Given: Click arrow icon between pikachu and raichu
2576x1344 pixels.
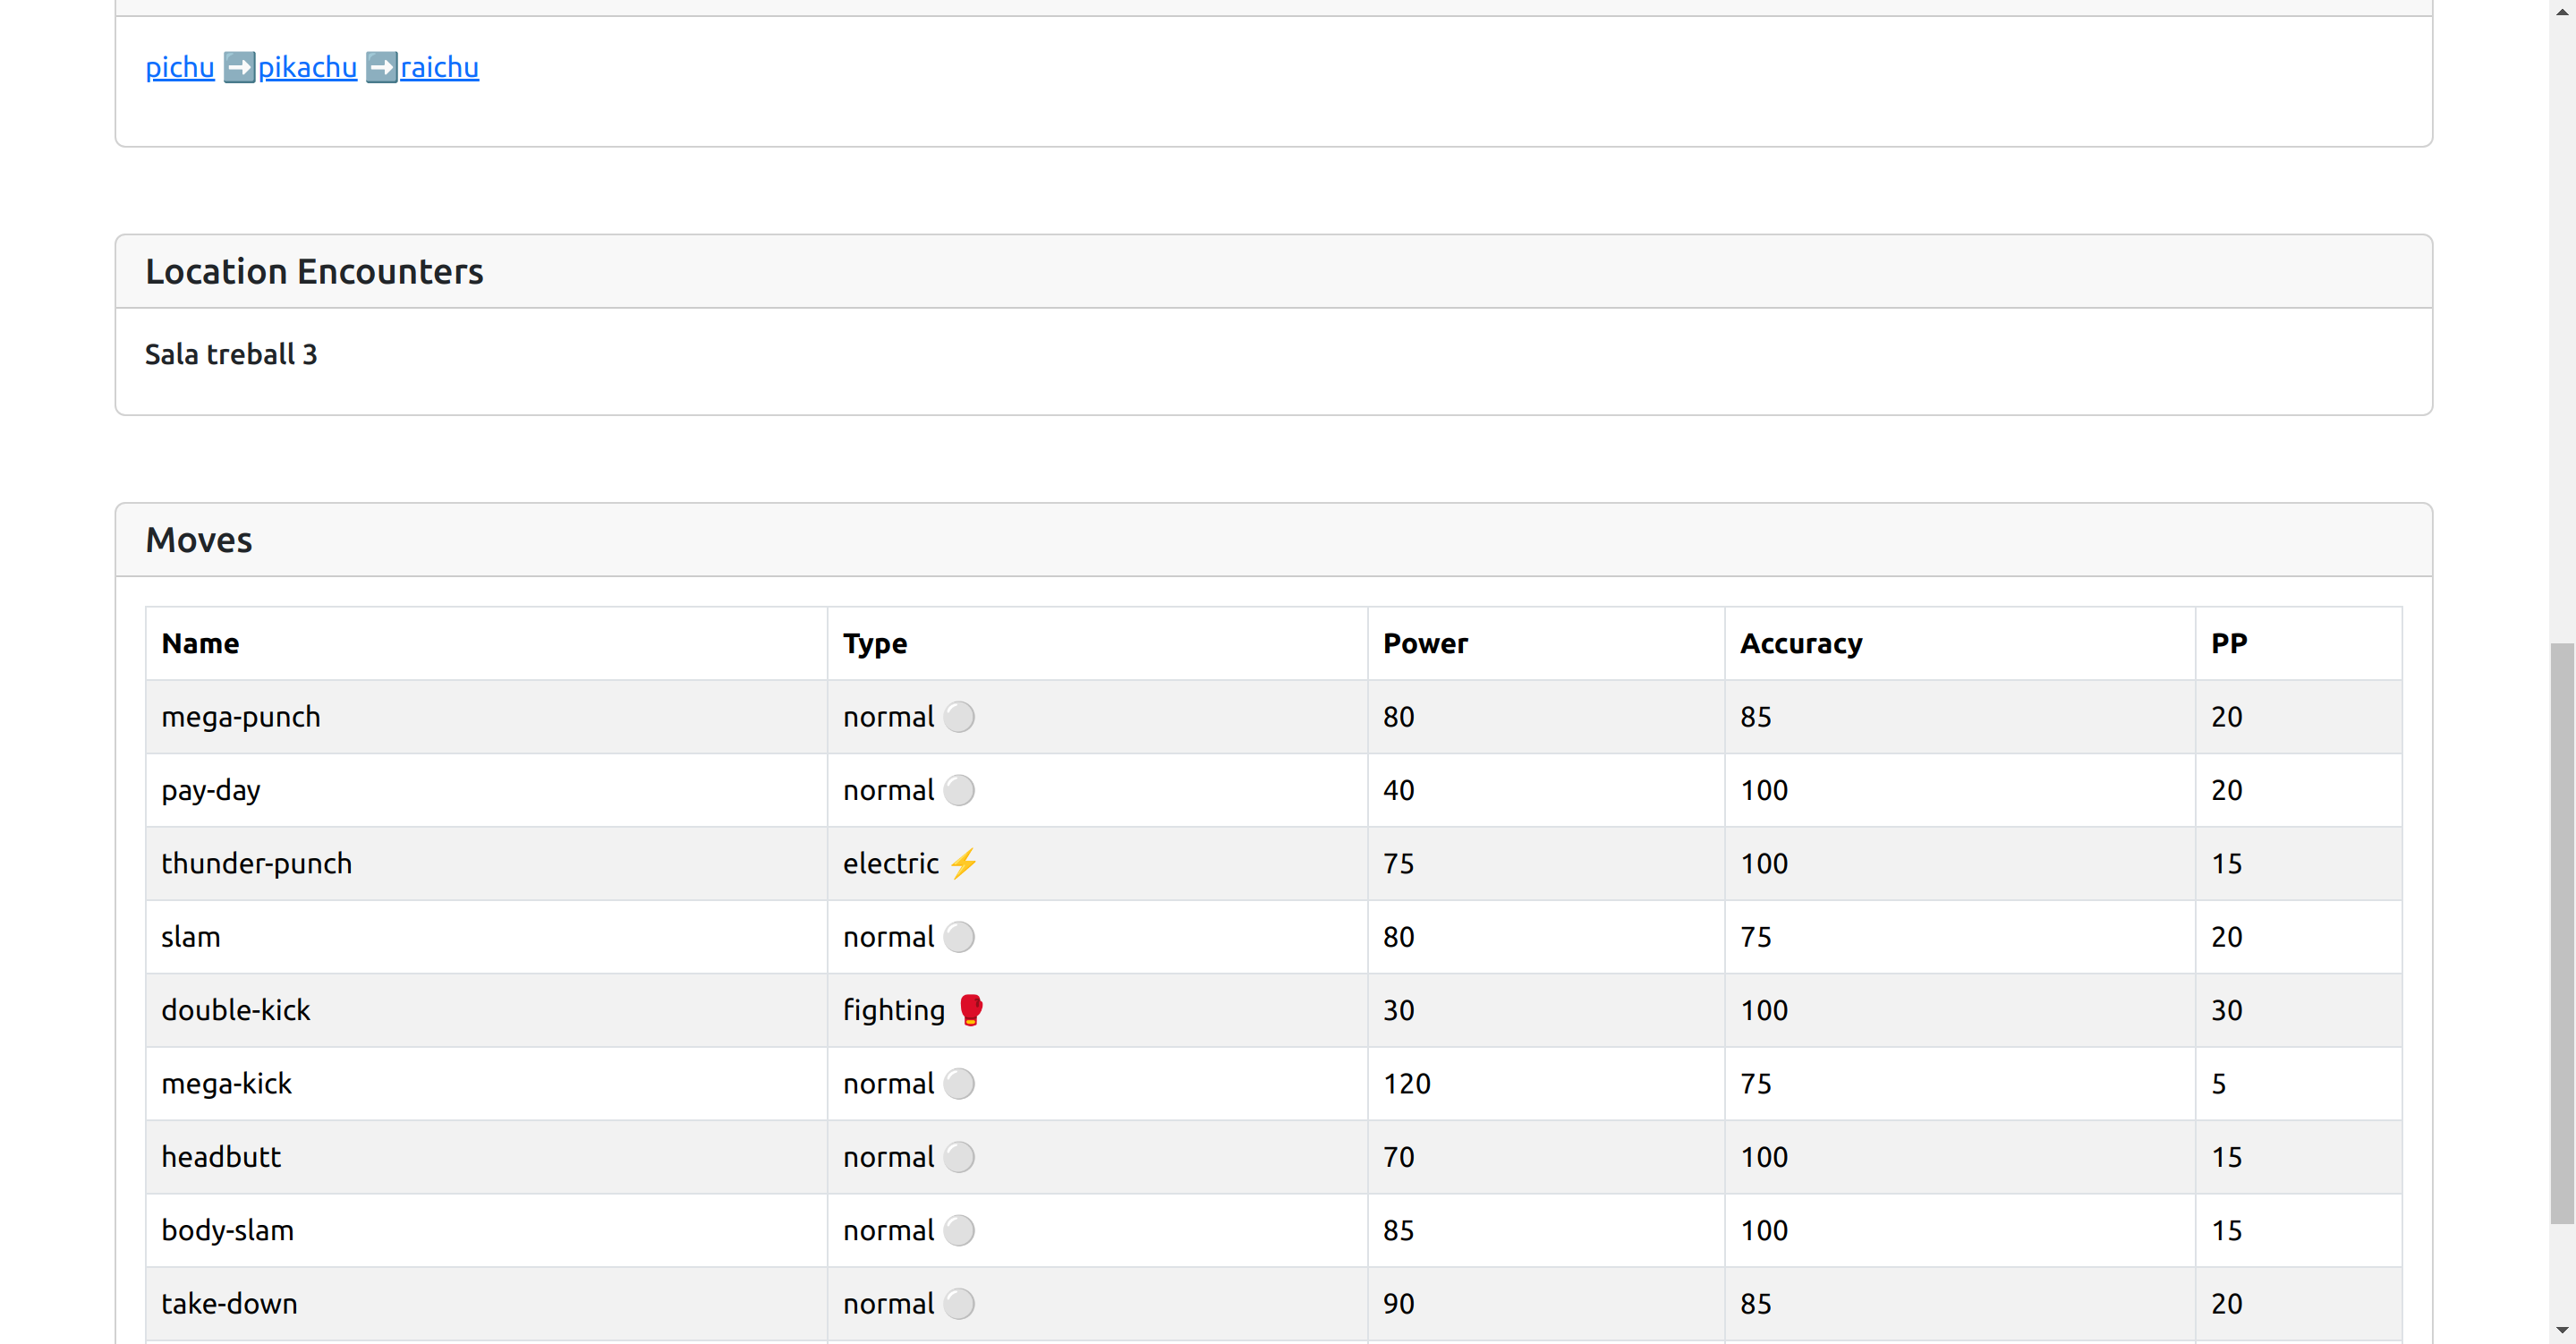Looking at the screenshot, I should point(381,67).
